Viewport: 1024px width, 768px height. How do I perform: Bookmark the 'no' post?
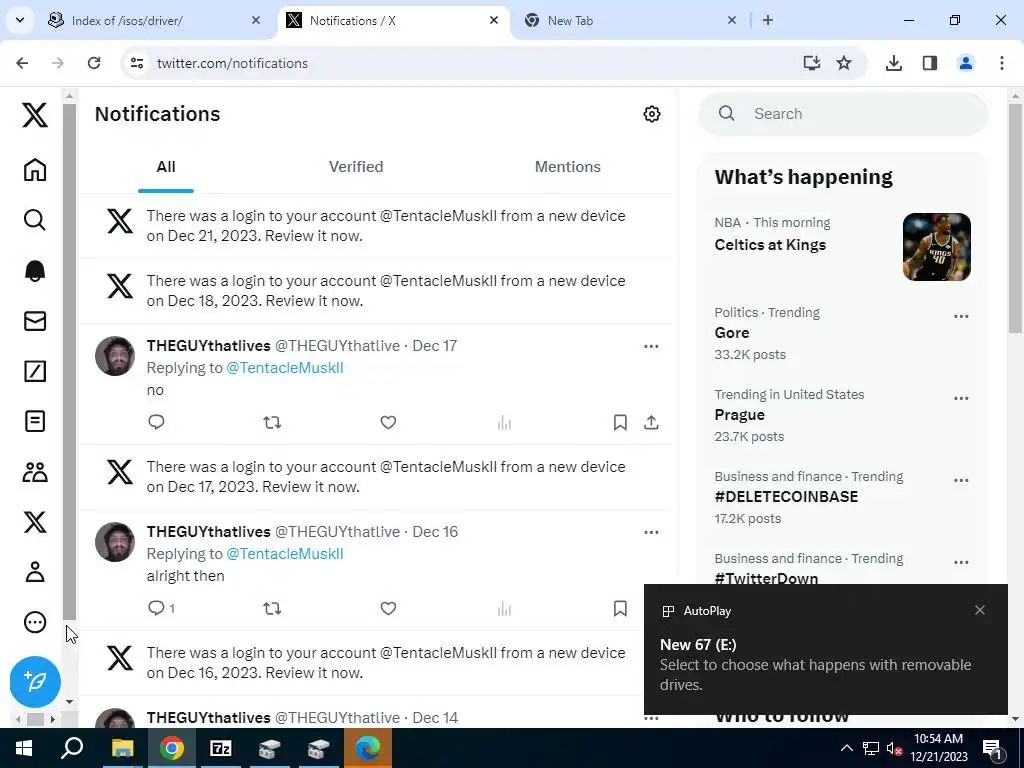click(620, 423)
